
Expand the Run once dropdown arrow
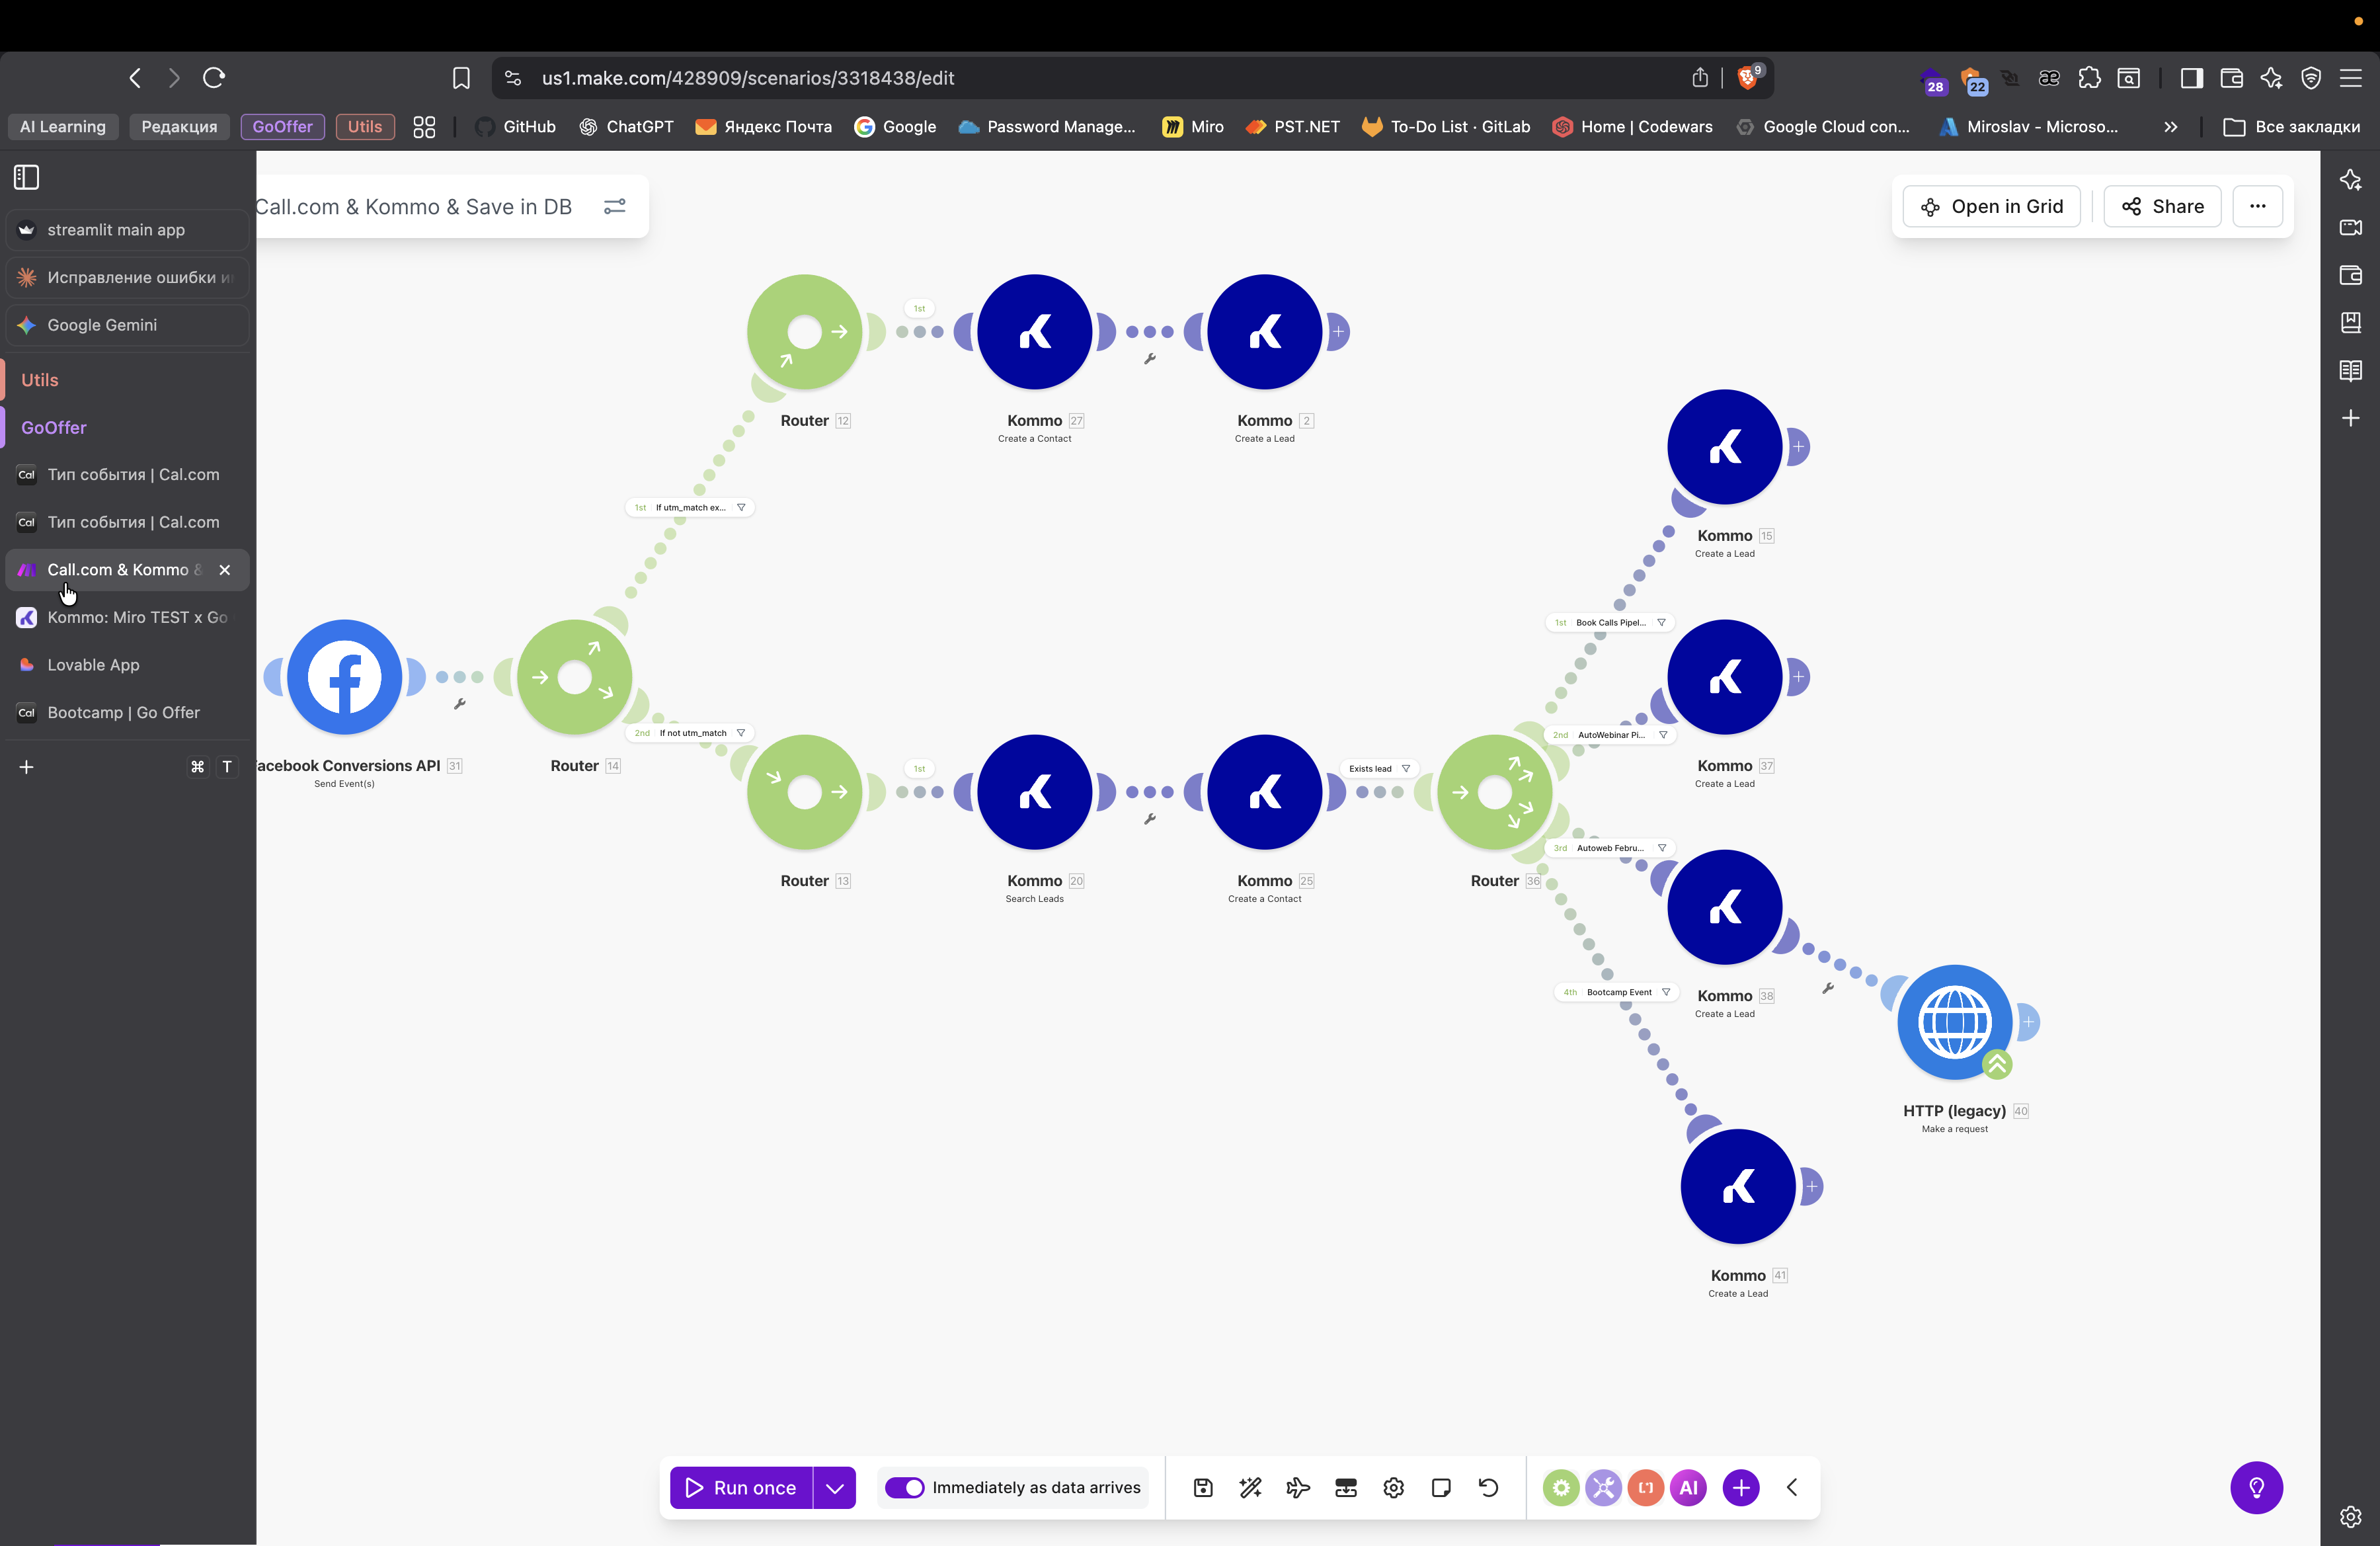pyautogui.click(x=835, y=1488)
